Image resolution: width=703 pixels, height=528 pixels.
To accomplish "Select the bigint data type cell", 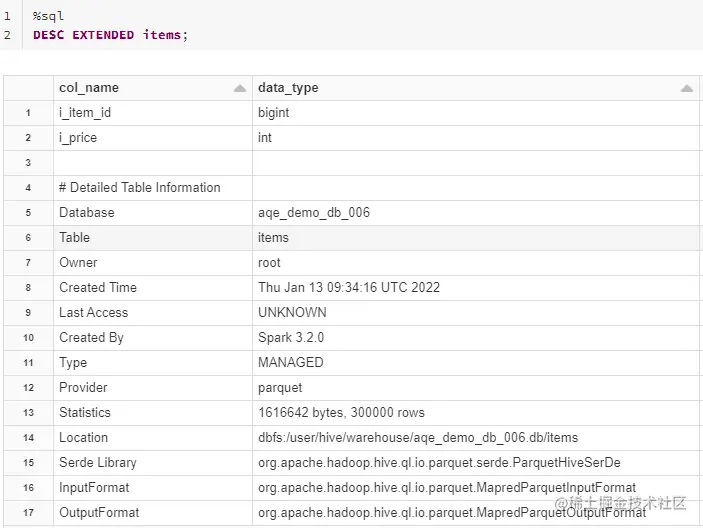I will click(476, 113).
